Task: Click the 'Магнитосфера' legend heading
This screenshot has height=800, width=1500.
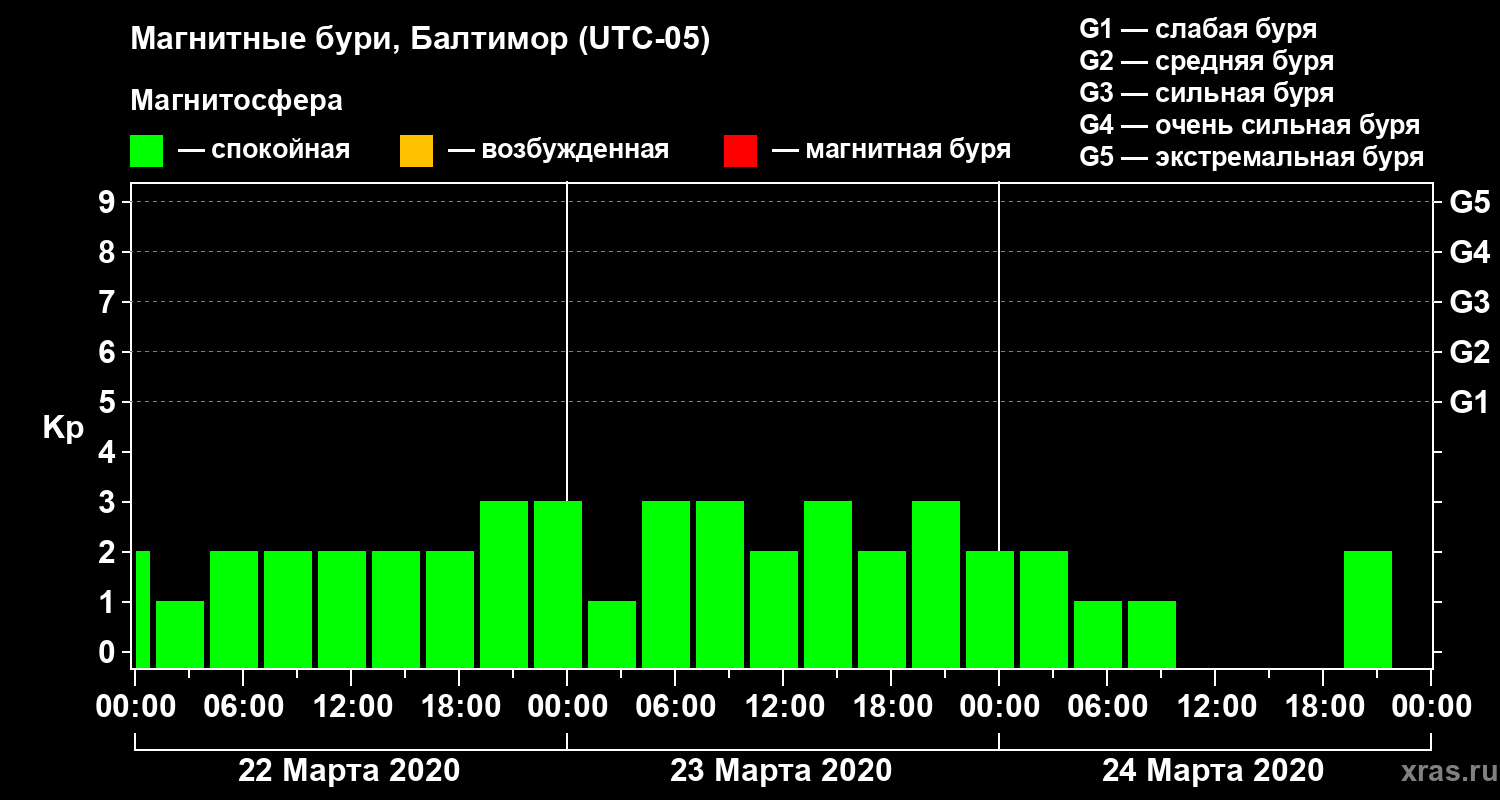Action: 237,101
